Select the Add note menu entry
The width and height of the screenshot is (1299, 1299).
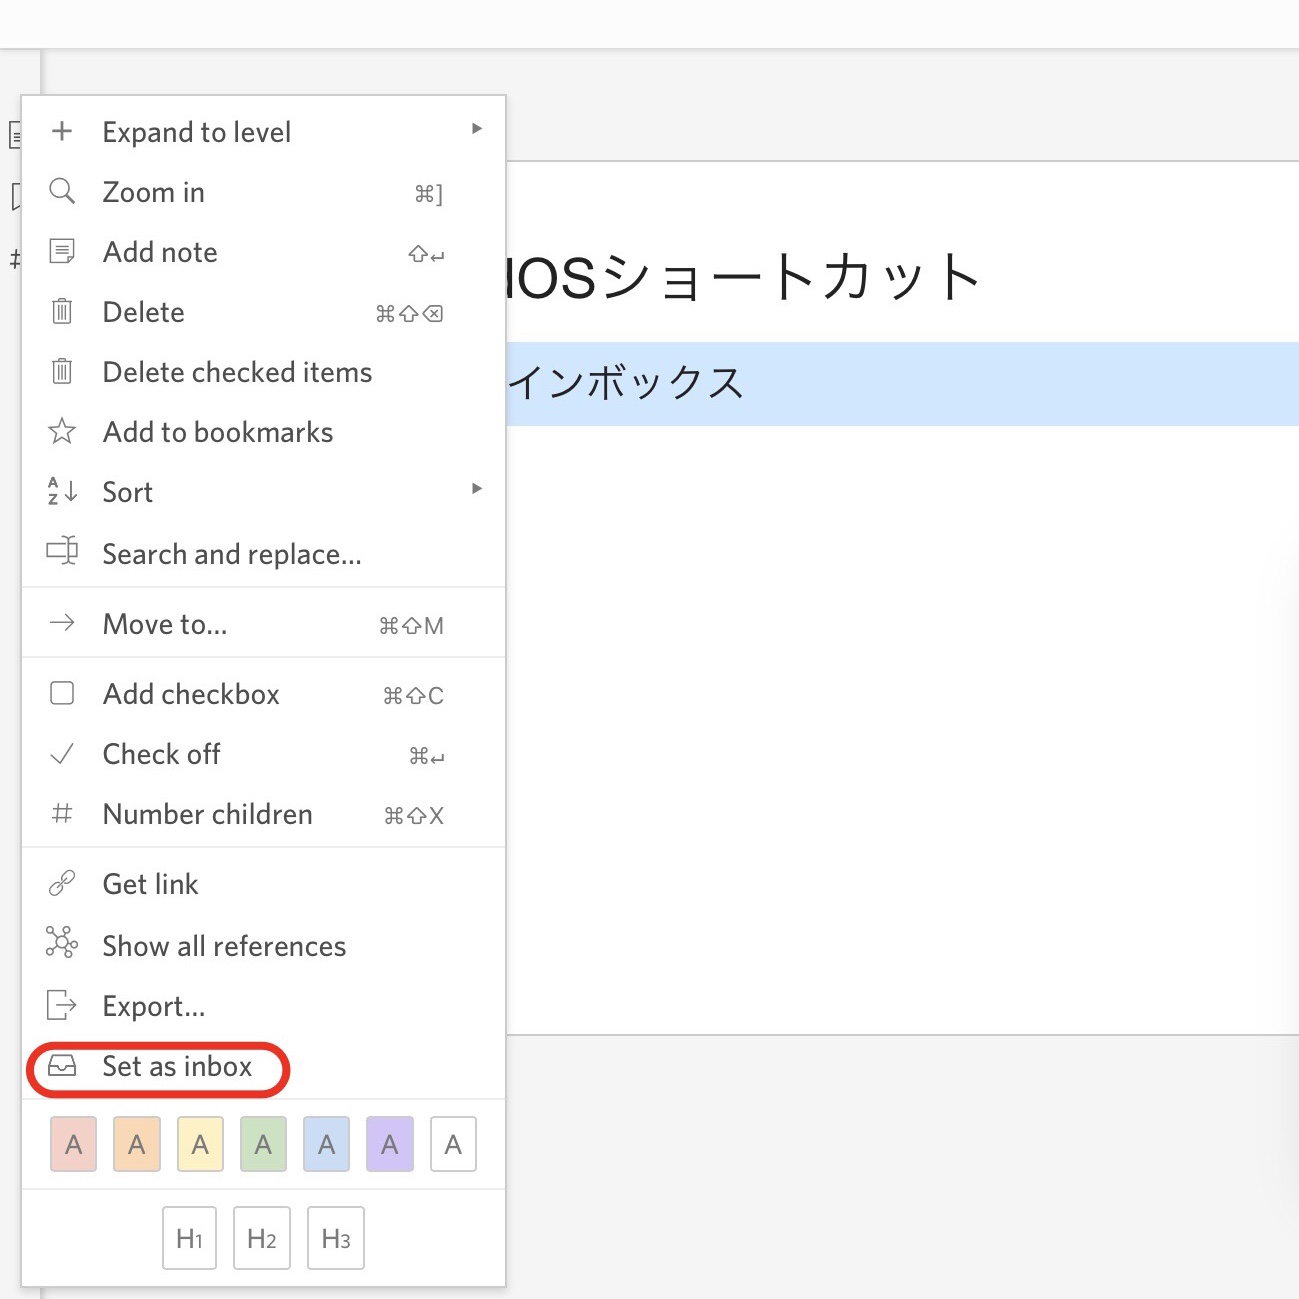[x=264, y=252]
